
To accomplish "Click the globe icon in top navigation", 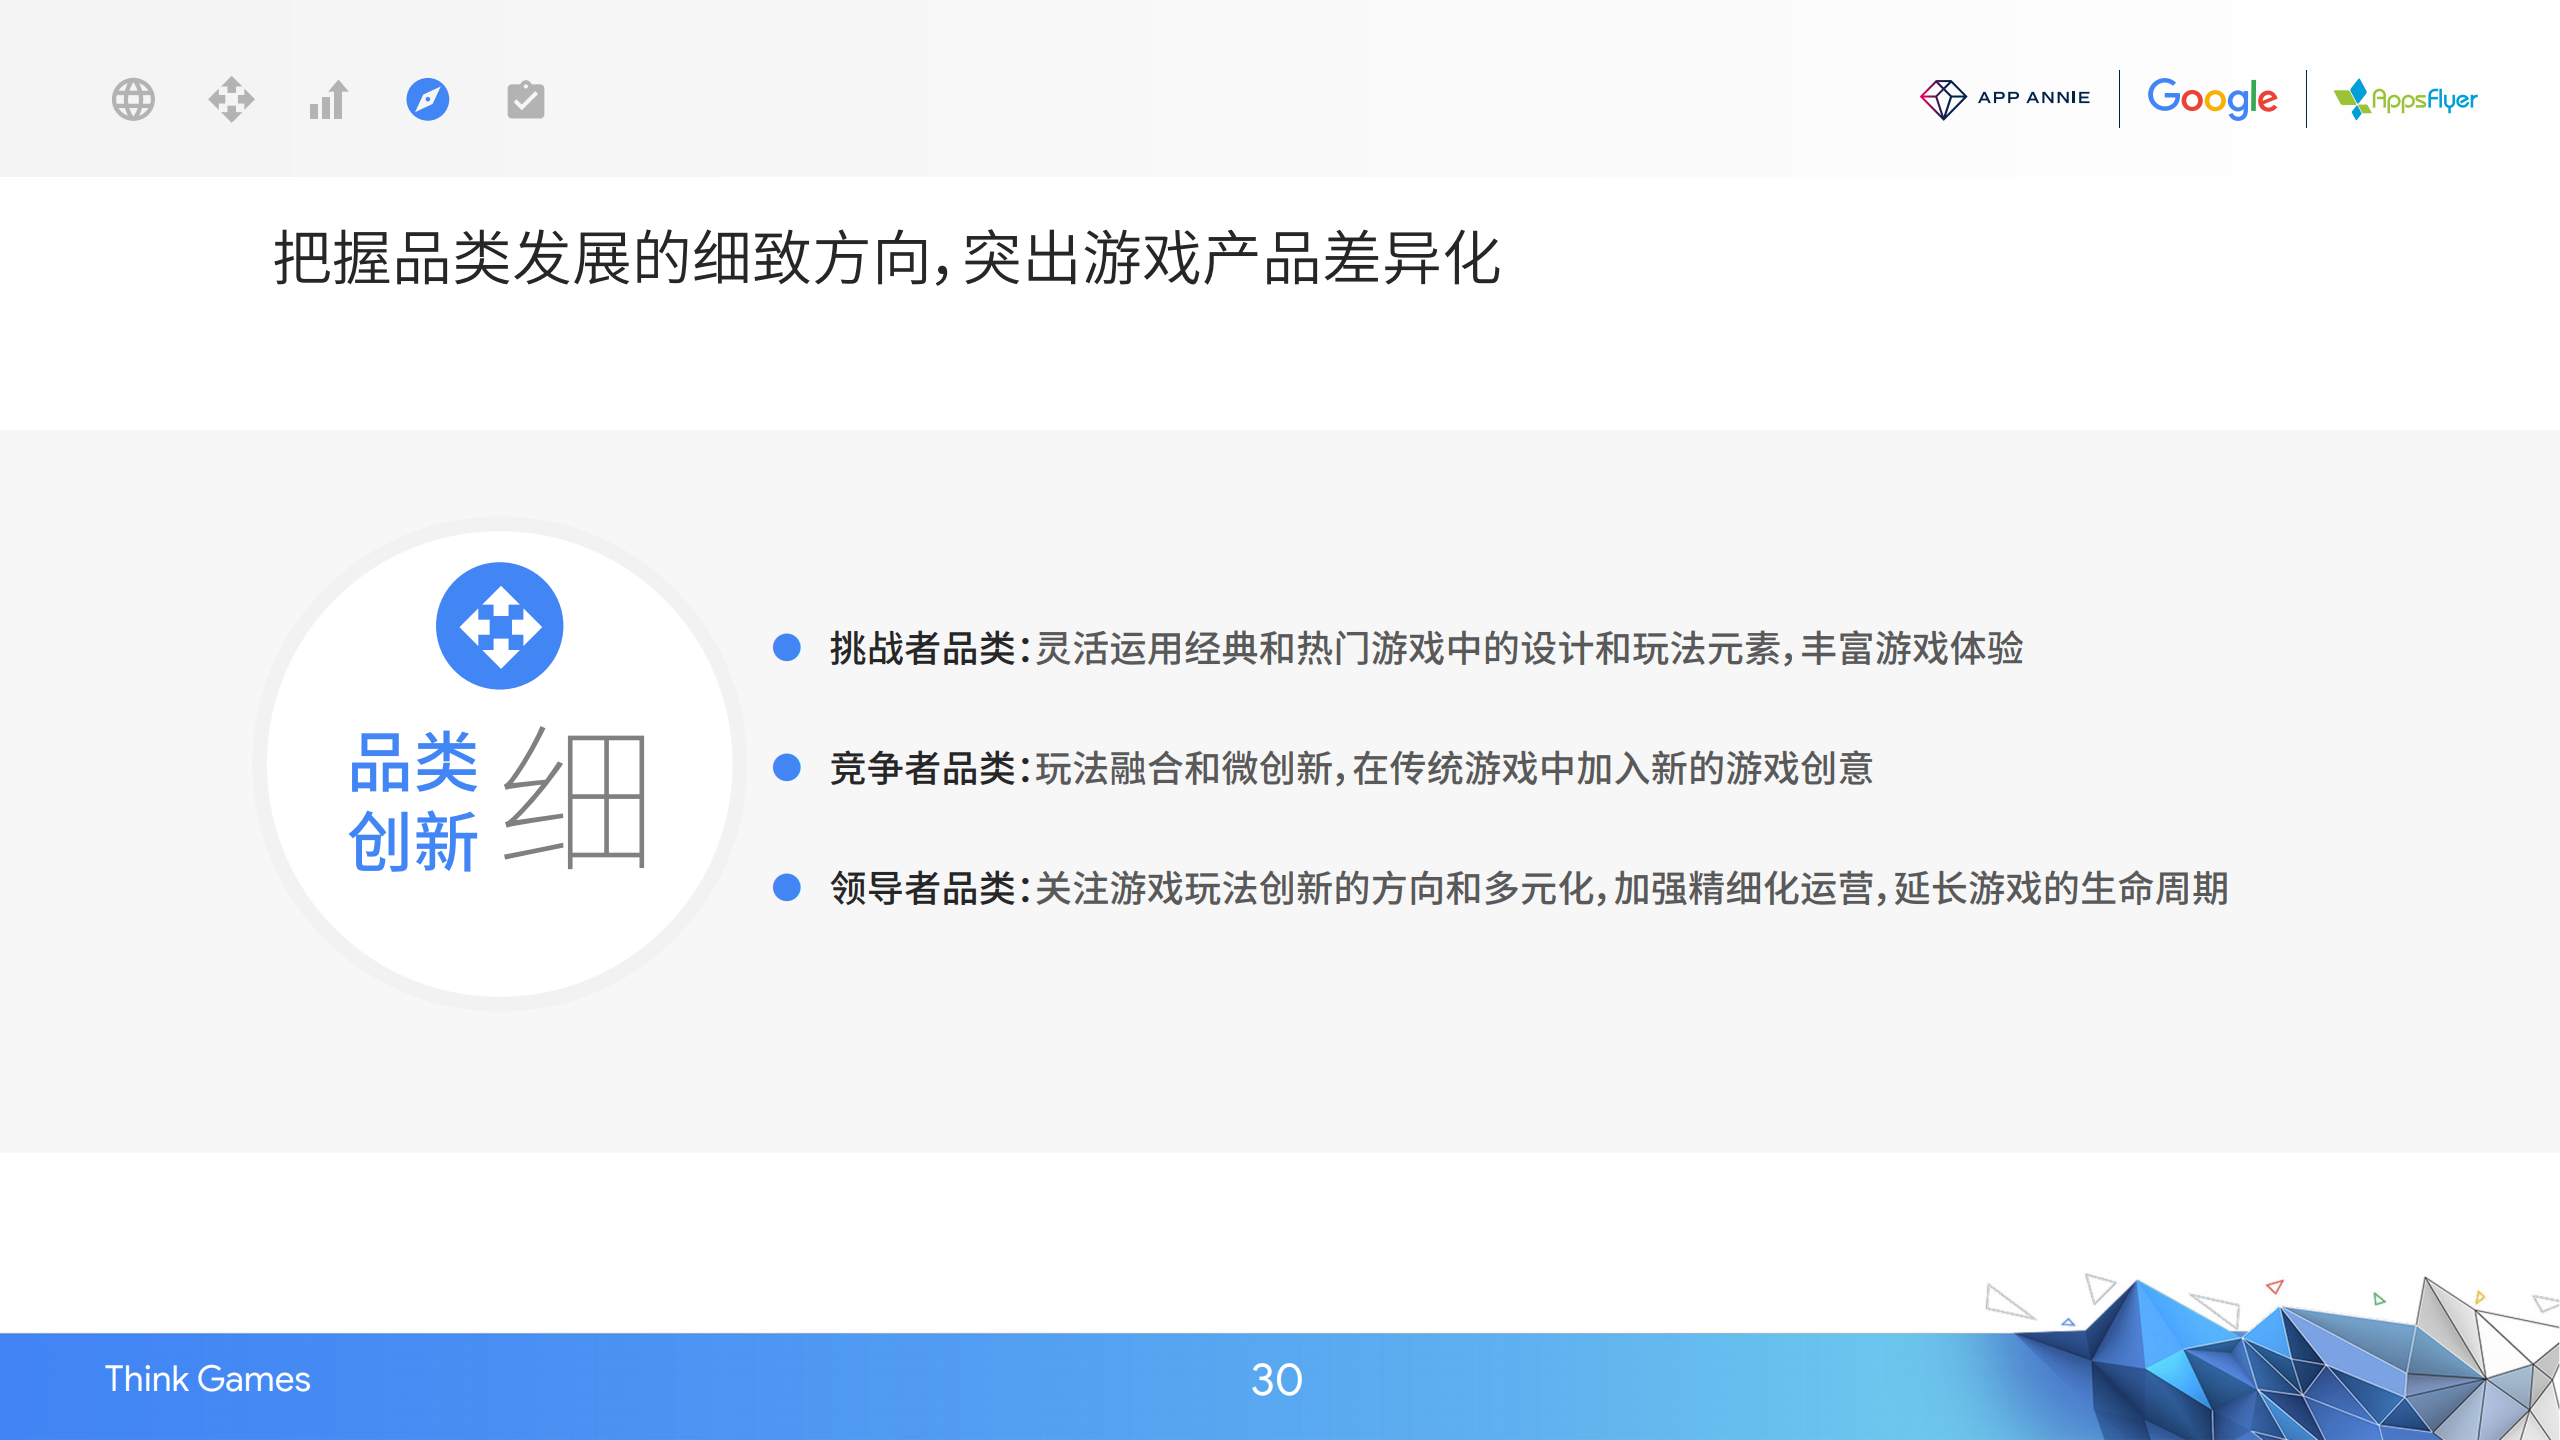I will 133,100.
